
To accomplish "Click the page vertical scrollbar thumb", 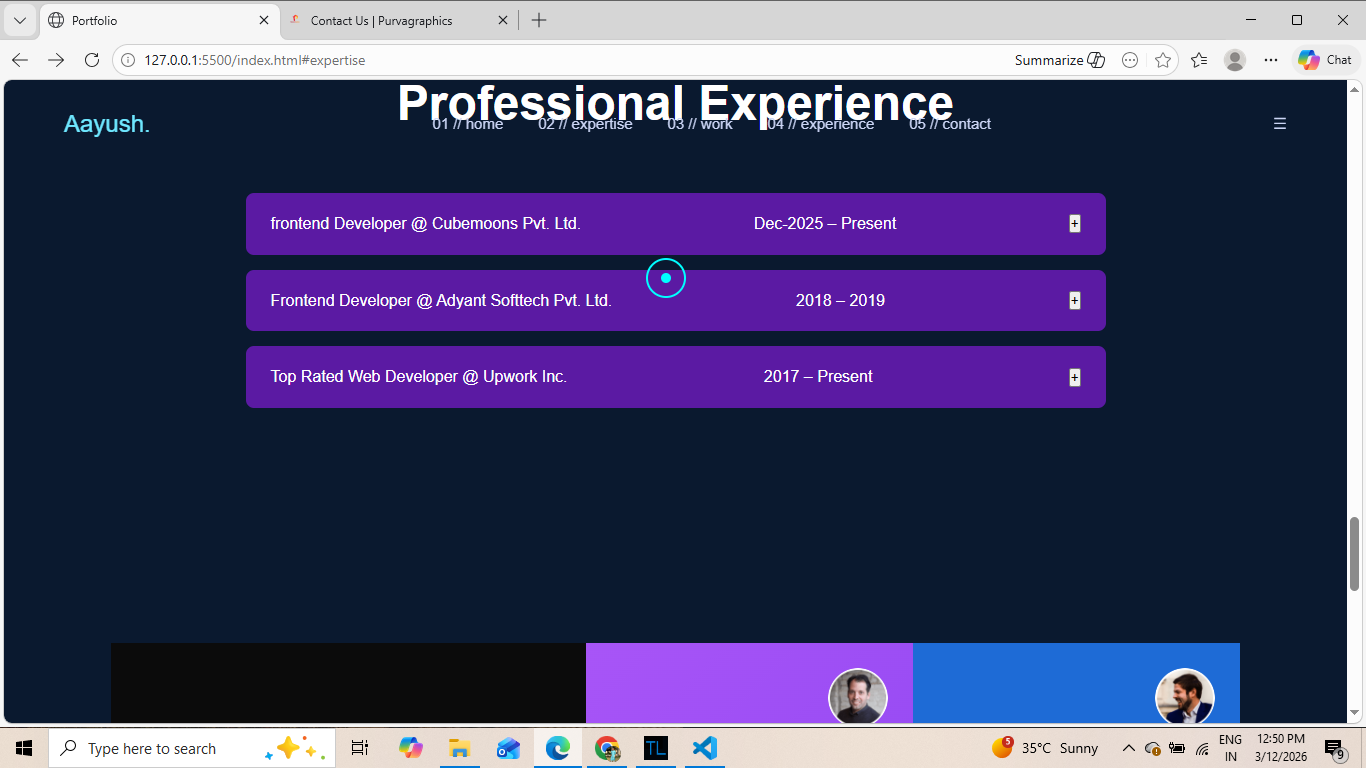I will click(1355, 553).
